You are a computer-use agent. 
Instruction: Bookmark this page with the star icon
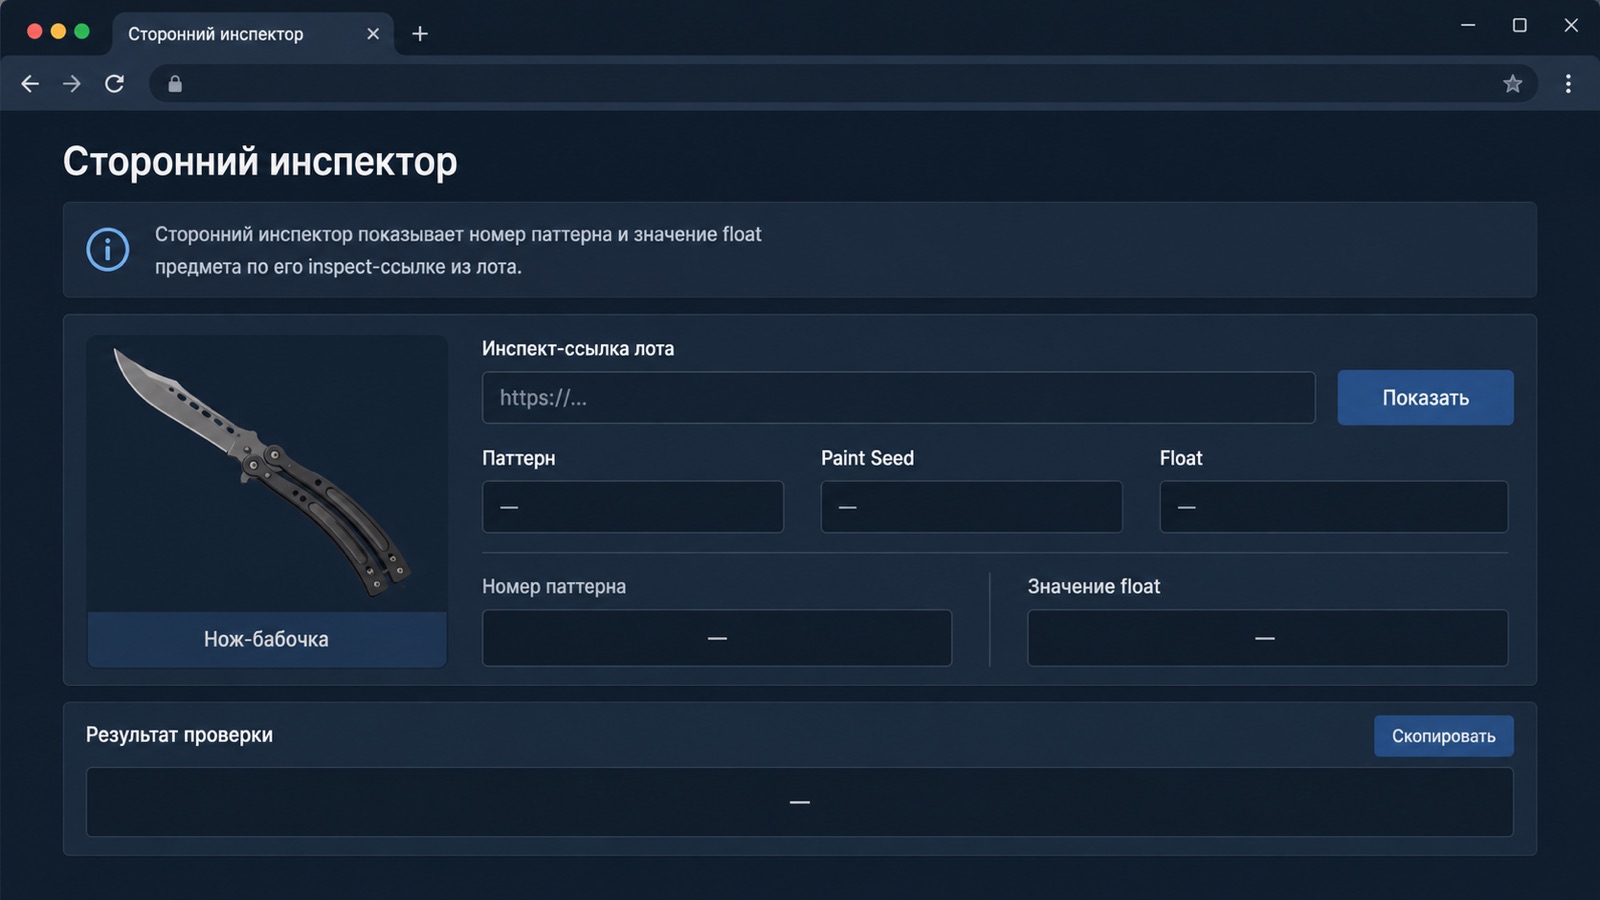[1512, 84]
